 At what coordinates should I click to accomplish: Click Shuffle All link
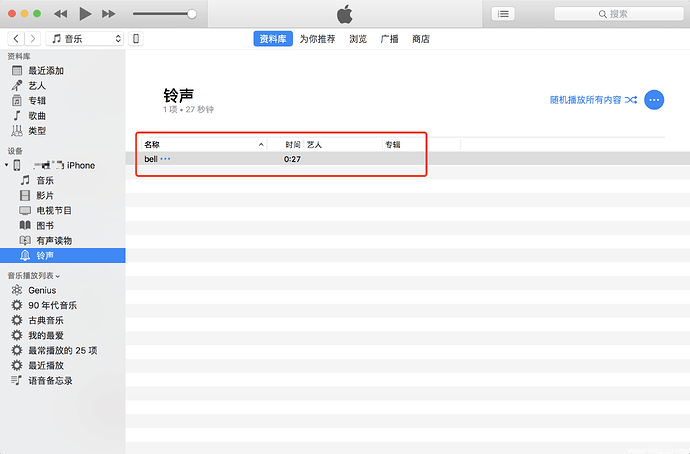click(593, 100)
